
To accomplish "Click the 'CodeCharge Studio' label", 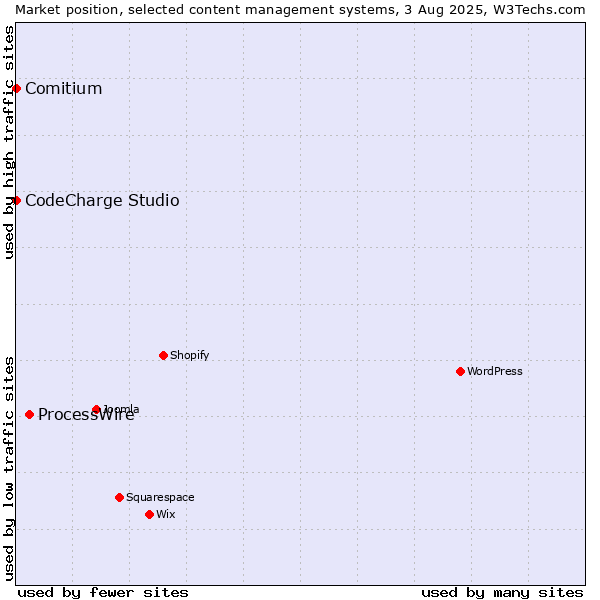I will [102, 201].
